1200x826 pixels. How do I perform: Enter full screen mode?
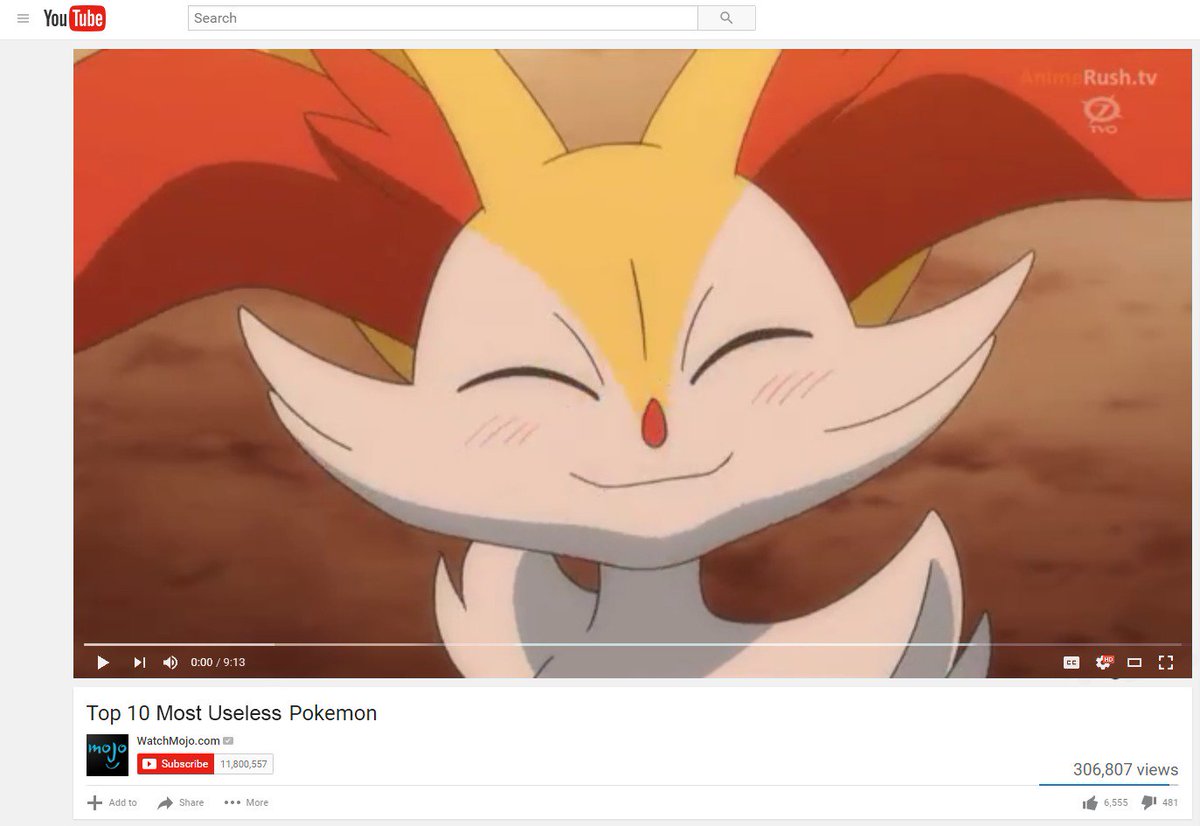pos(1165,662)
